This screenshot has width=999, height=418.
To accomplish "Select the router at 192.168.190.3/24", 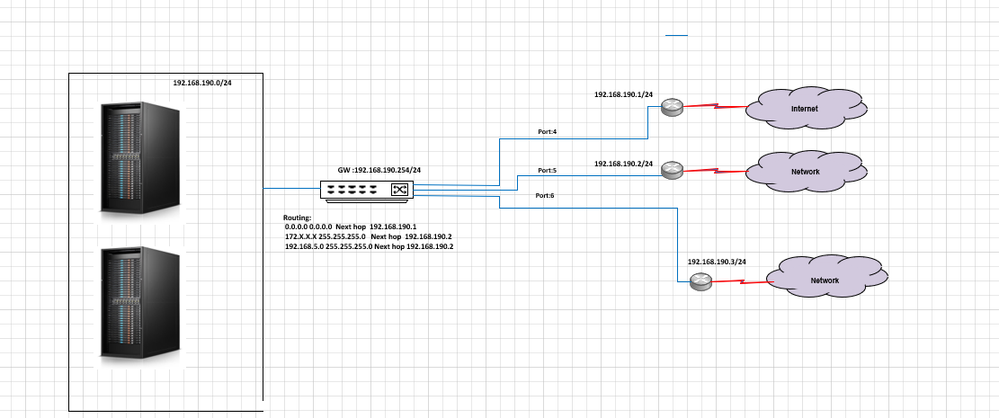I will coord(701,282).
